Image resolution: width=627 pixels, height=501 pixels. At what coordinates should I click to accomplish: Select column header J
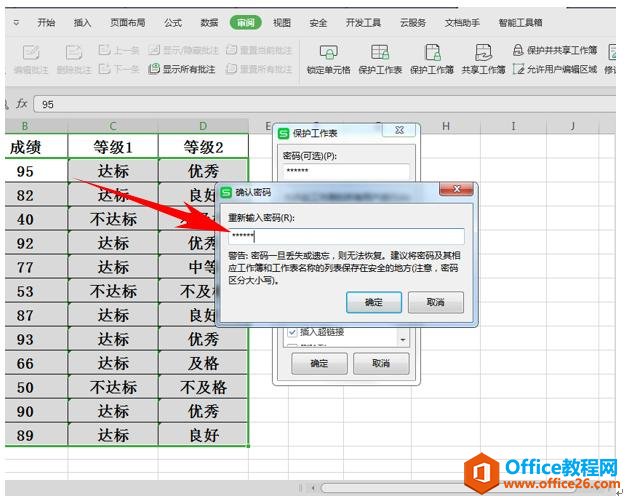(x=573, y=126)
